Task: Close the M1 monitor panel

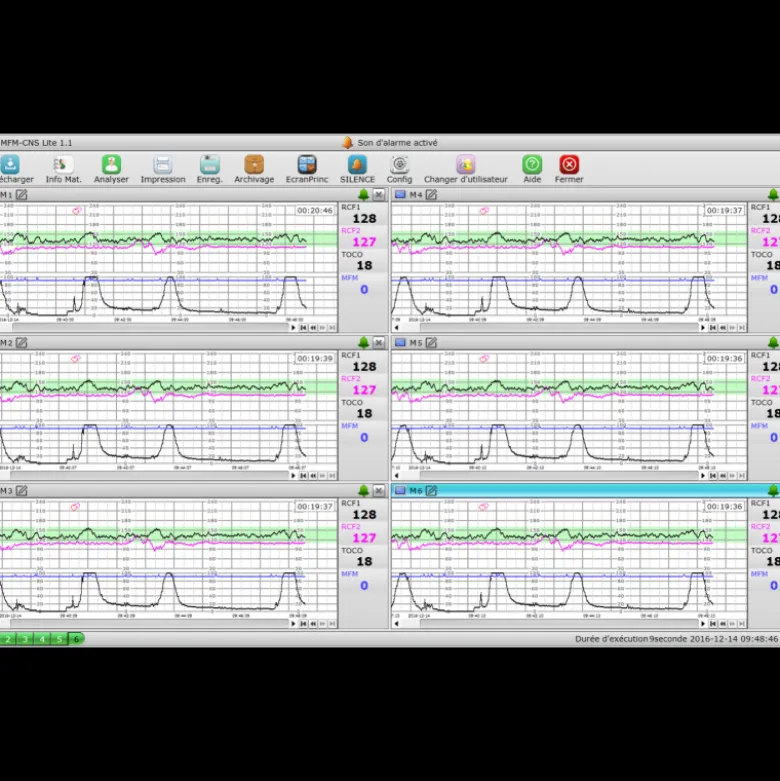Action: point(379,195)
